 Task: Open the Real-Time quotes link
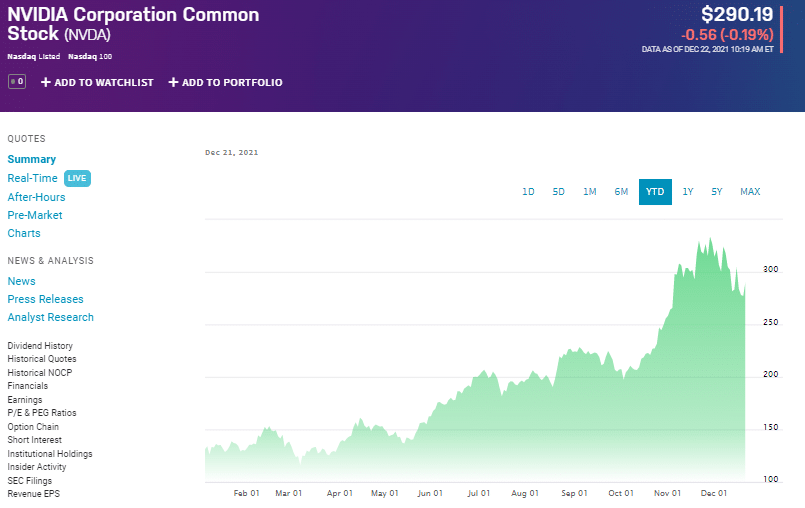32,178
